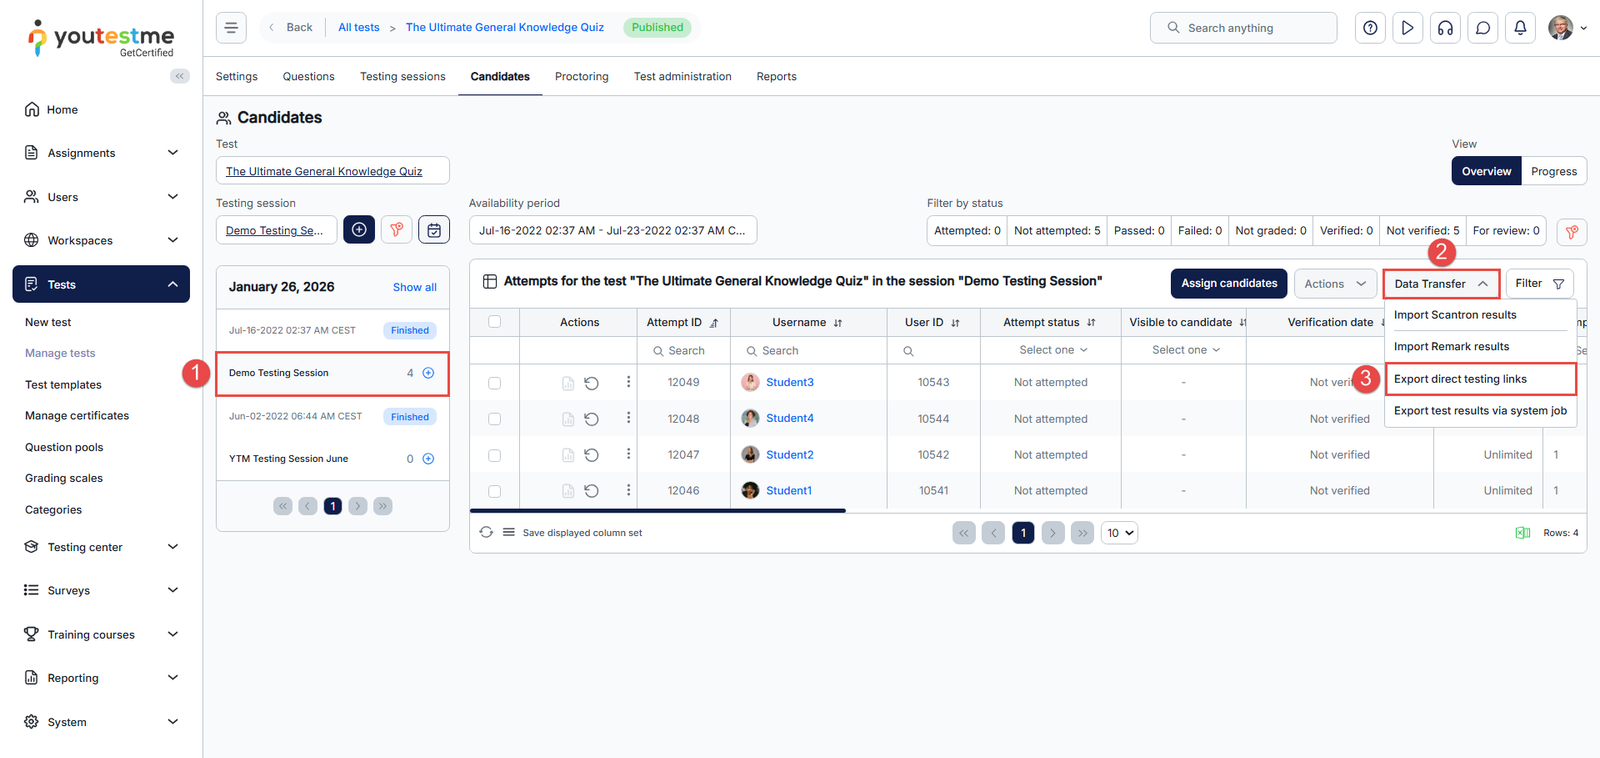Screen dimensions: 1600x758
Task: Open the Student2 username link
Action: click(x=789, y=455)
